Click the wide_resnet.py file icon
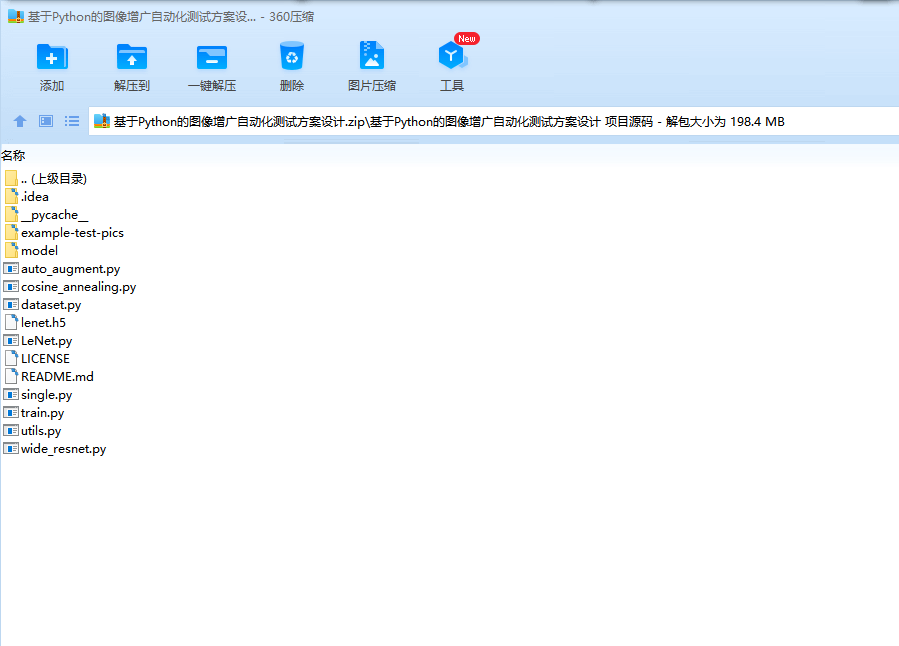Image resolution: width=899 pixels, height=646 pixels. coord(11,448)
